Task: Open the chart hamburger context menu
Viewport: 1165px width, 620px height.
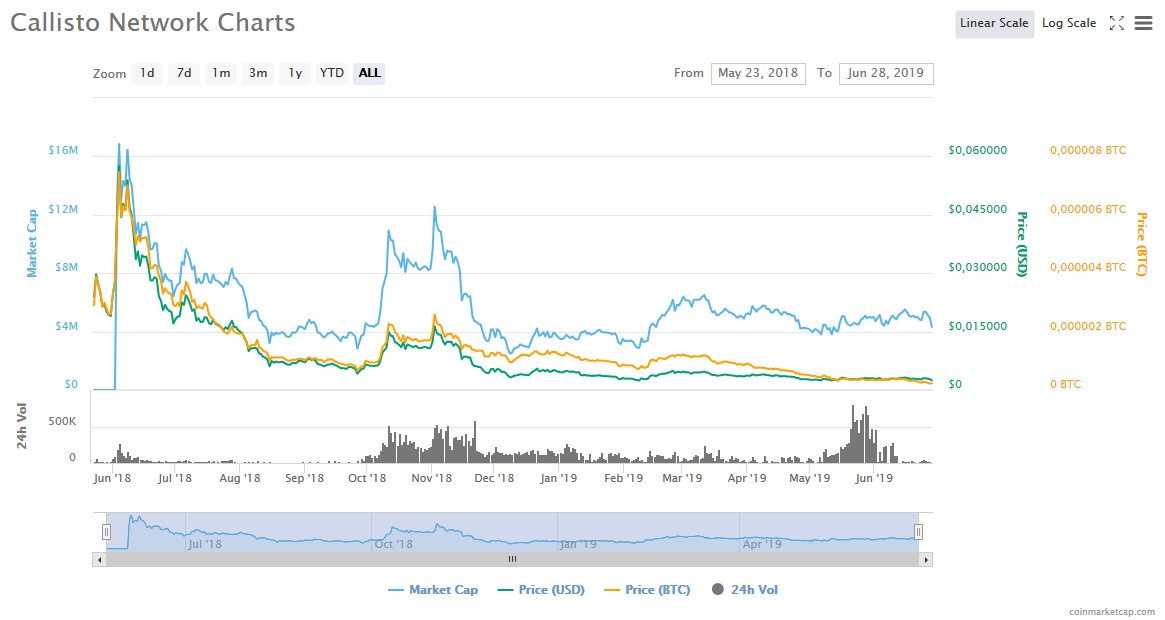Action: (x=1143, y=23)
